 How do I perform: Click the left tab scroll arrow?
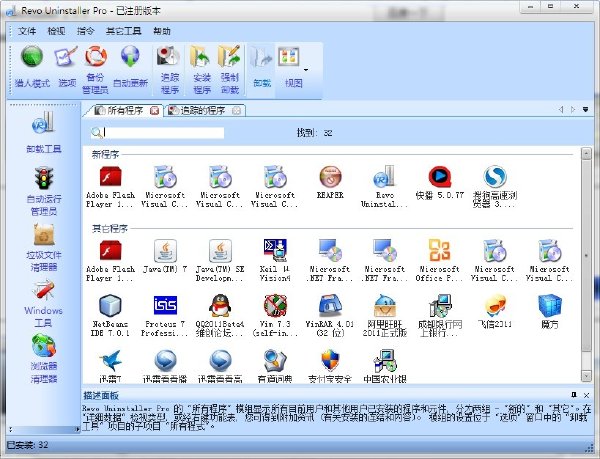[561, 109]
